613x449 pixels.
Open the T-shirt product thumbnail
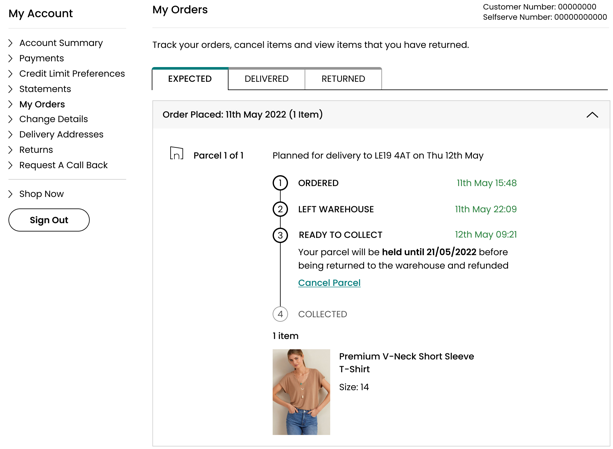tap(301, 392)
